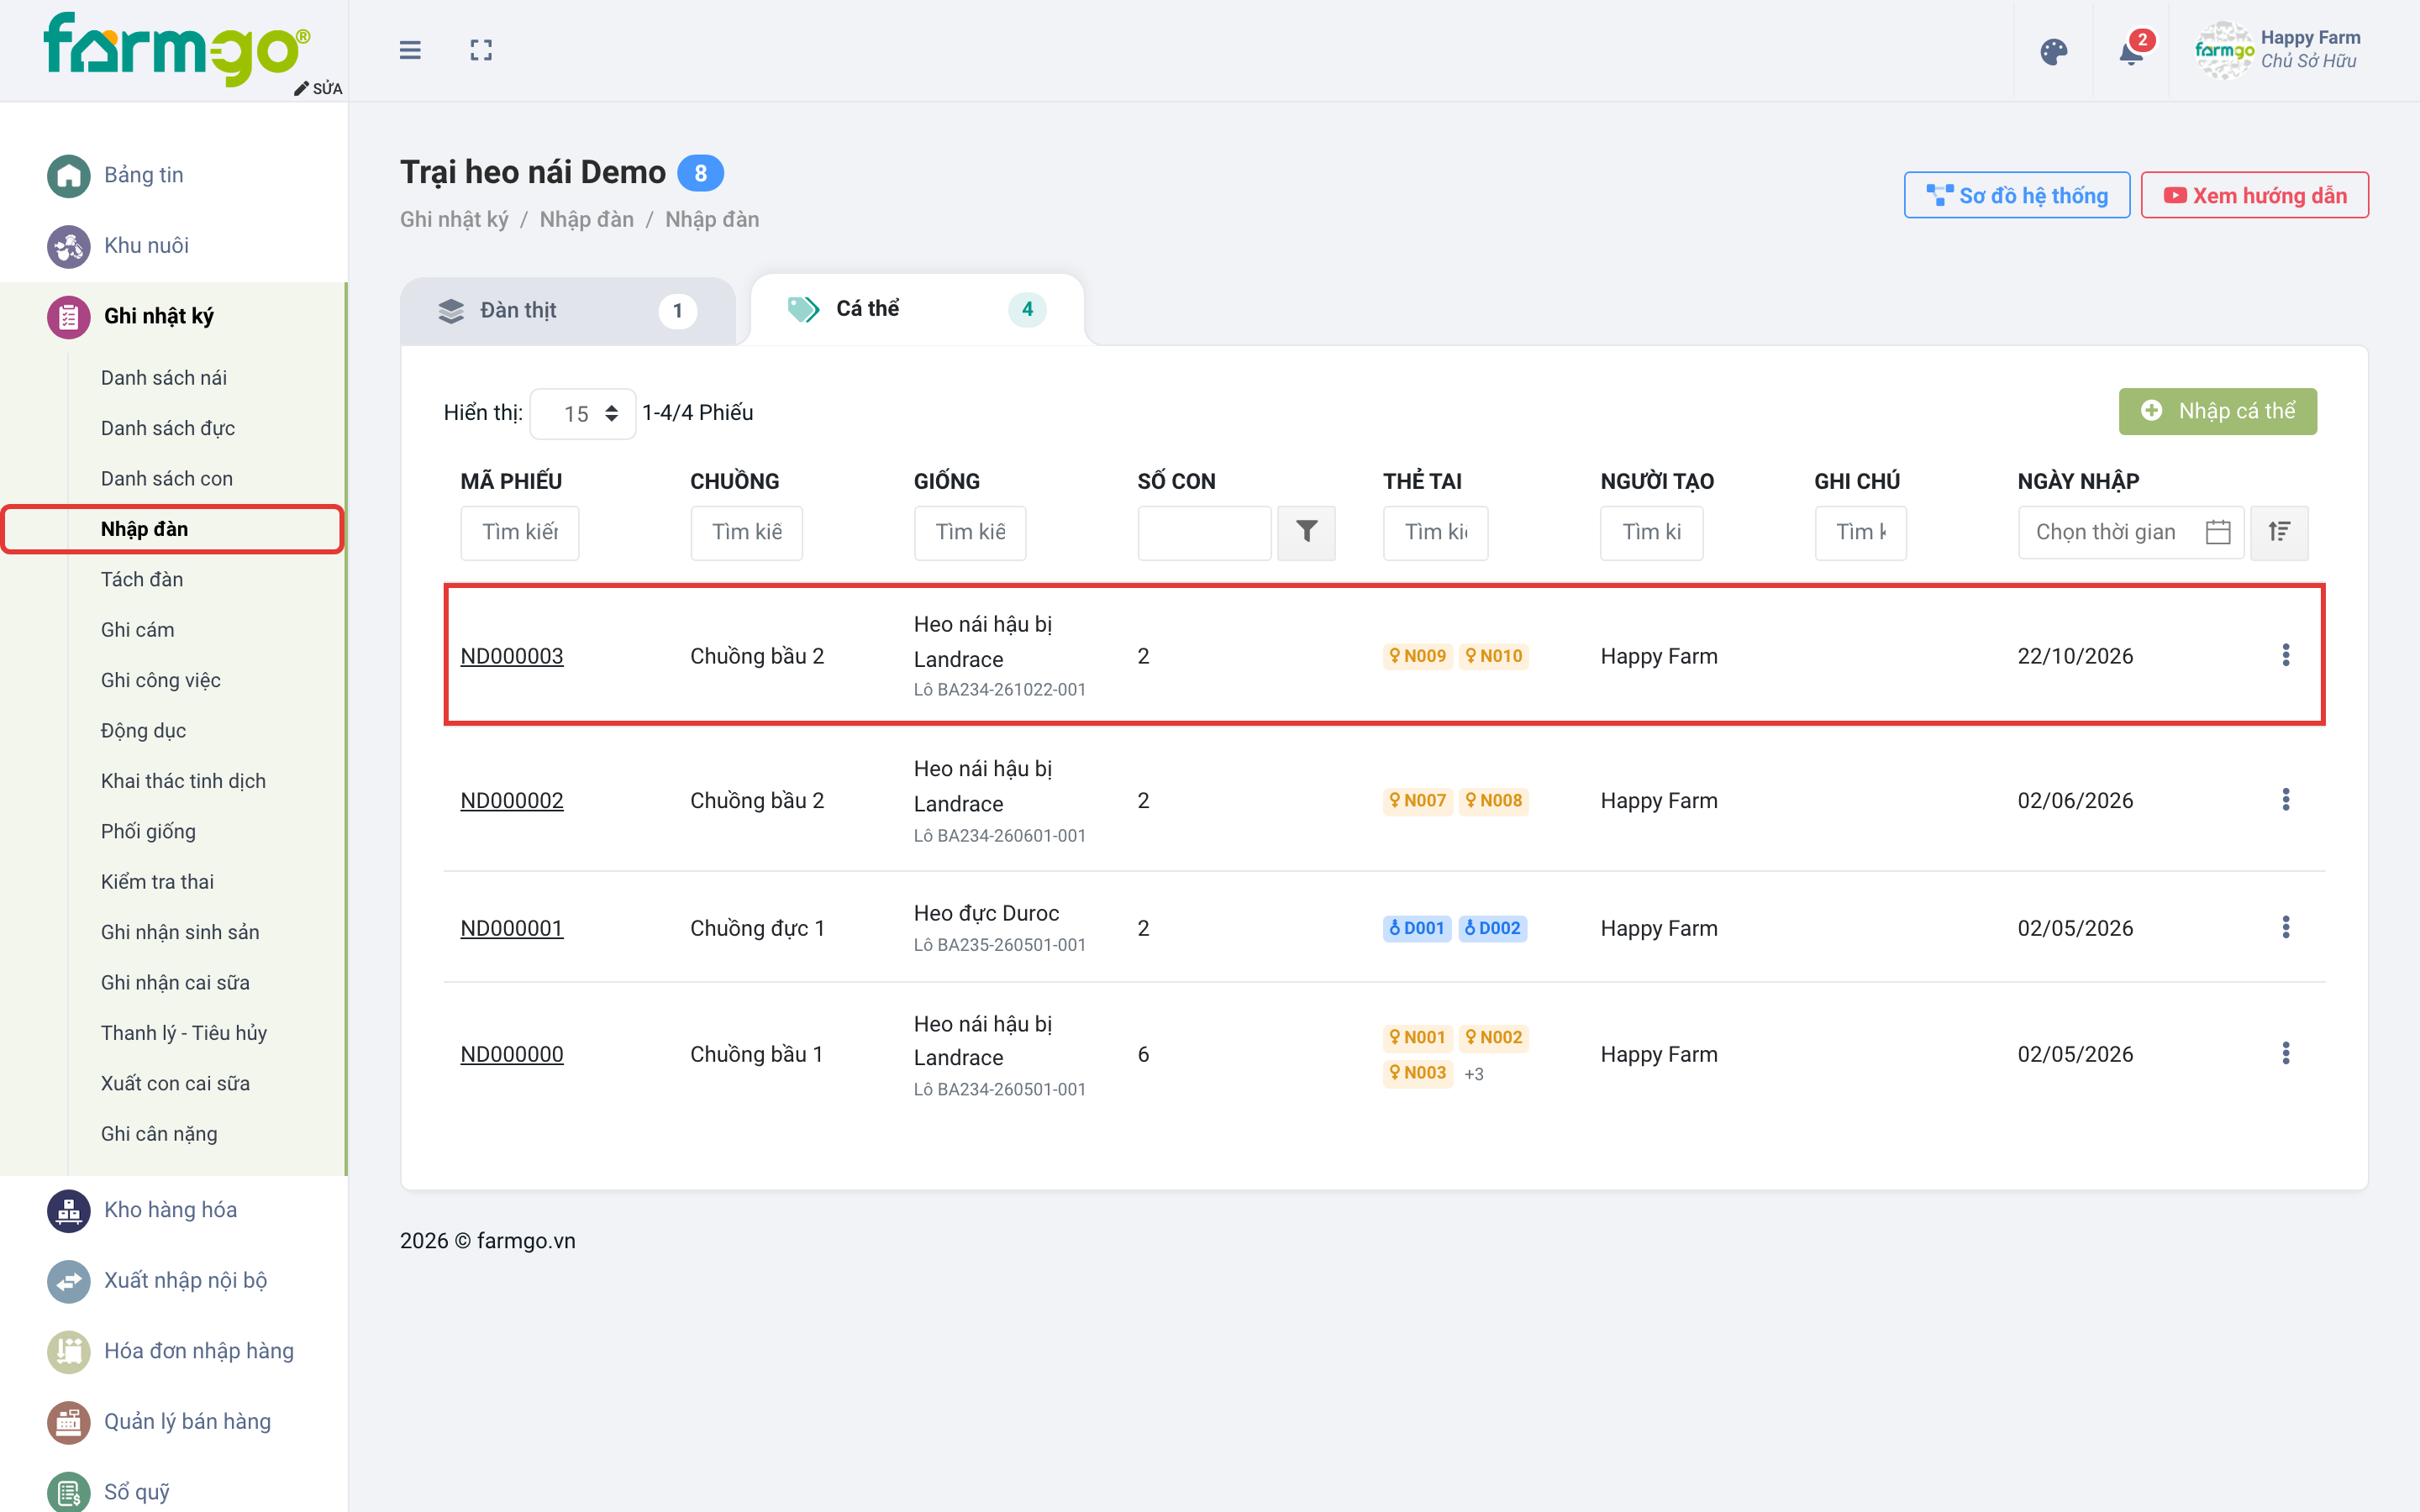The height and width of the screenshot is (1512, 2420).
Task: Click the Xem hướng dẫn button
Action: coord(2254,195)
